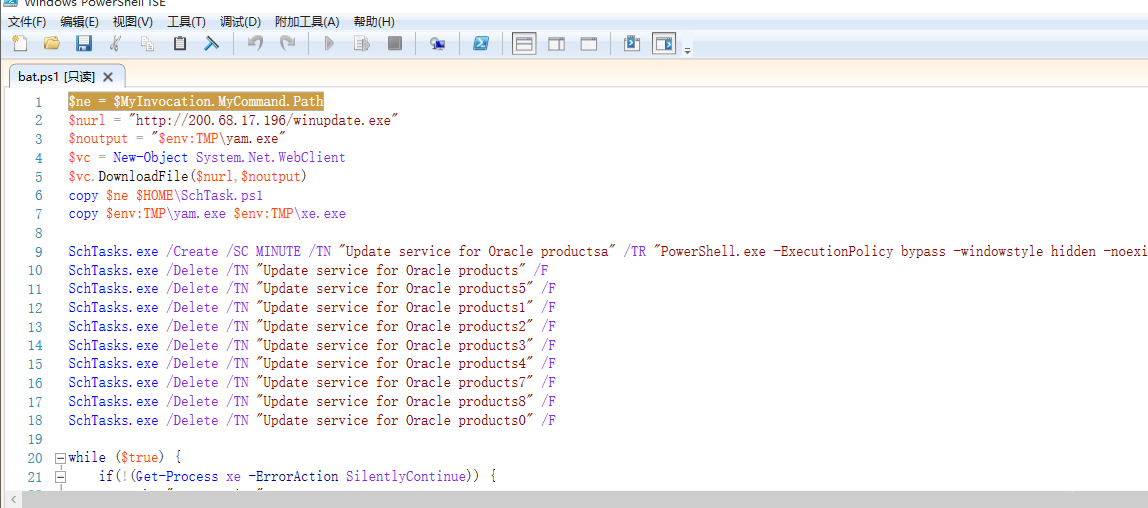Click the copy yam.exe to xe.exe line
This screenshot has height=508, width=1148.
(206, 214)
